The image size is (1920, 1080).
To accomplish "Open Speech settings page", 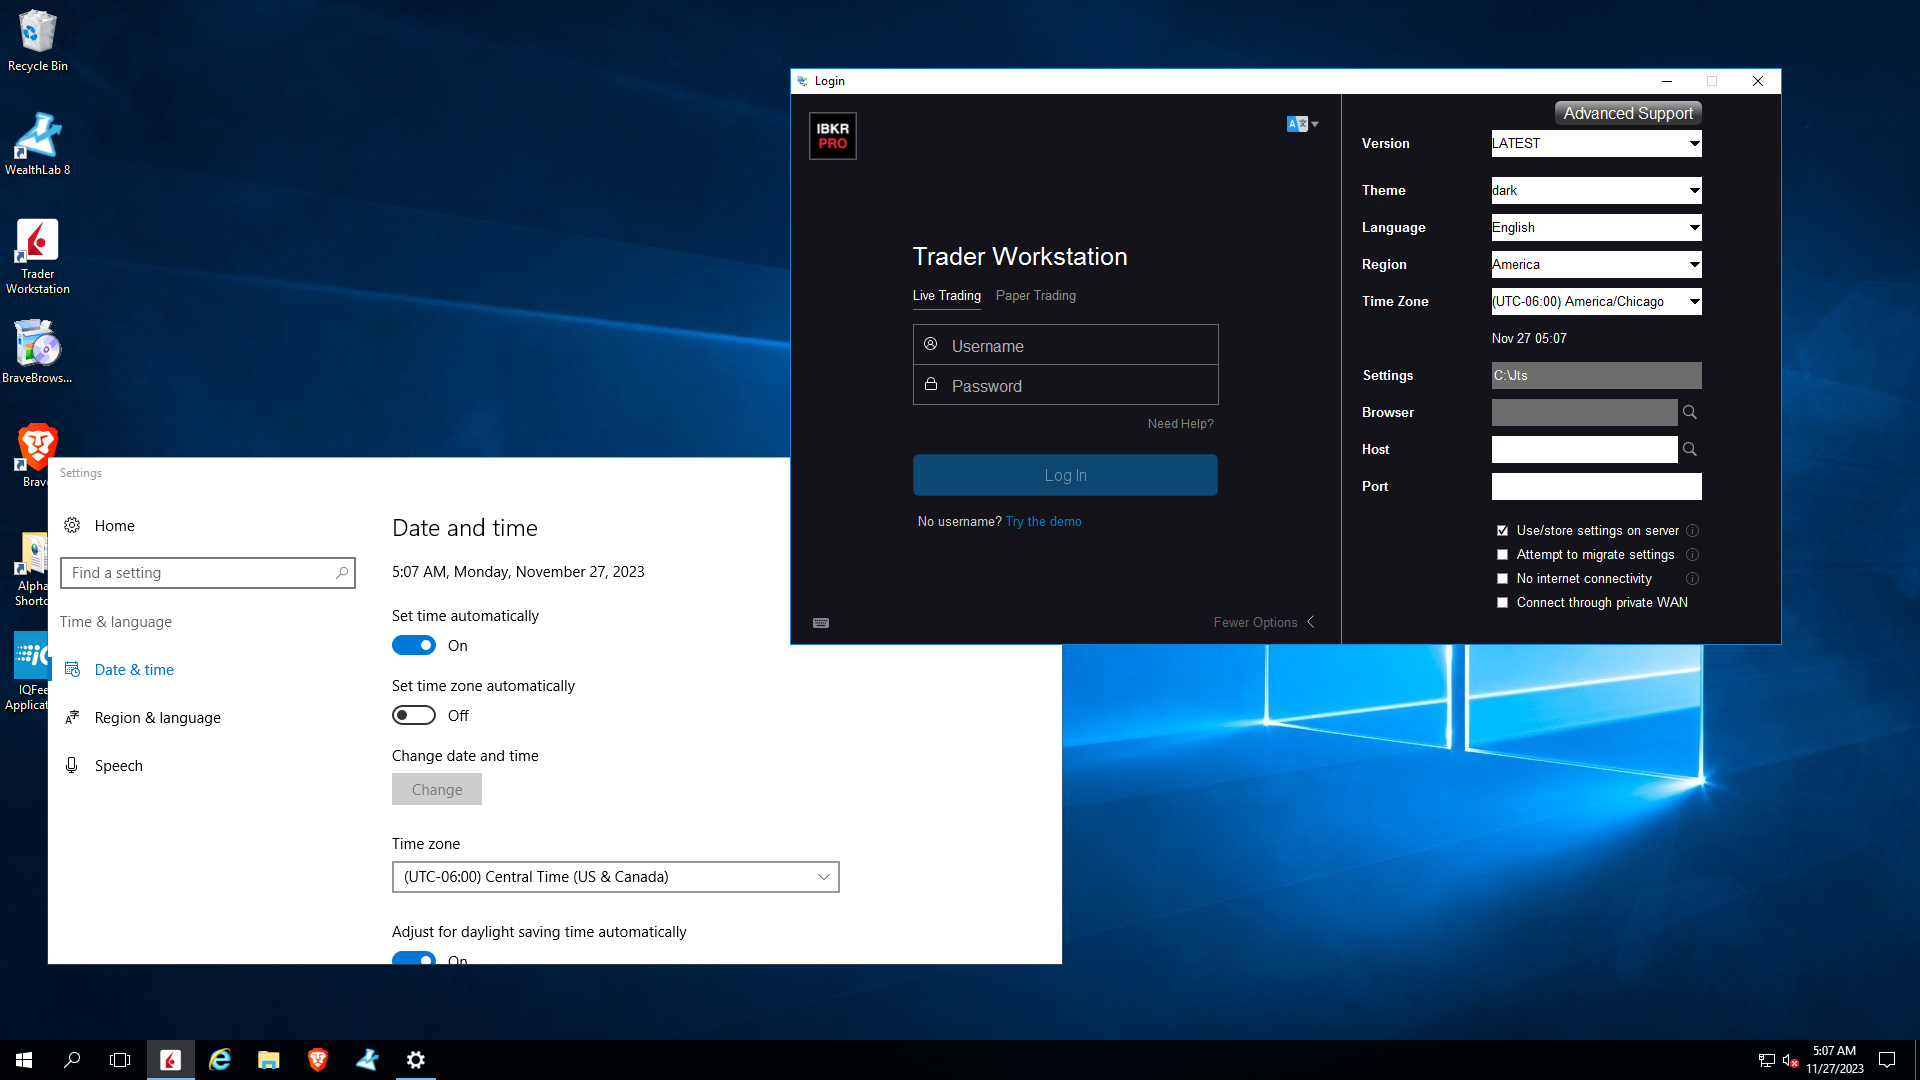I will pyautogui.click(x=118, y=766).
